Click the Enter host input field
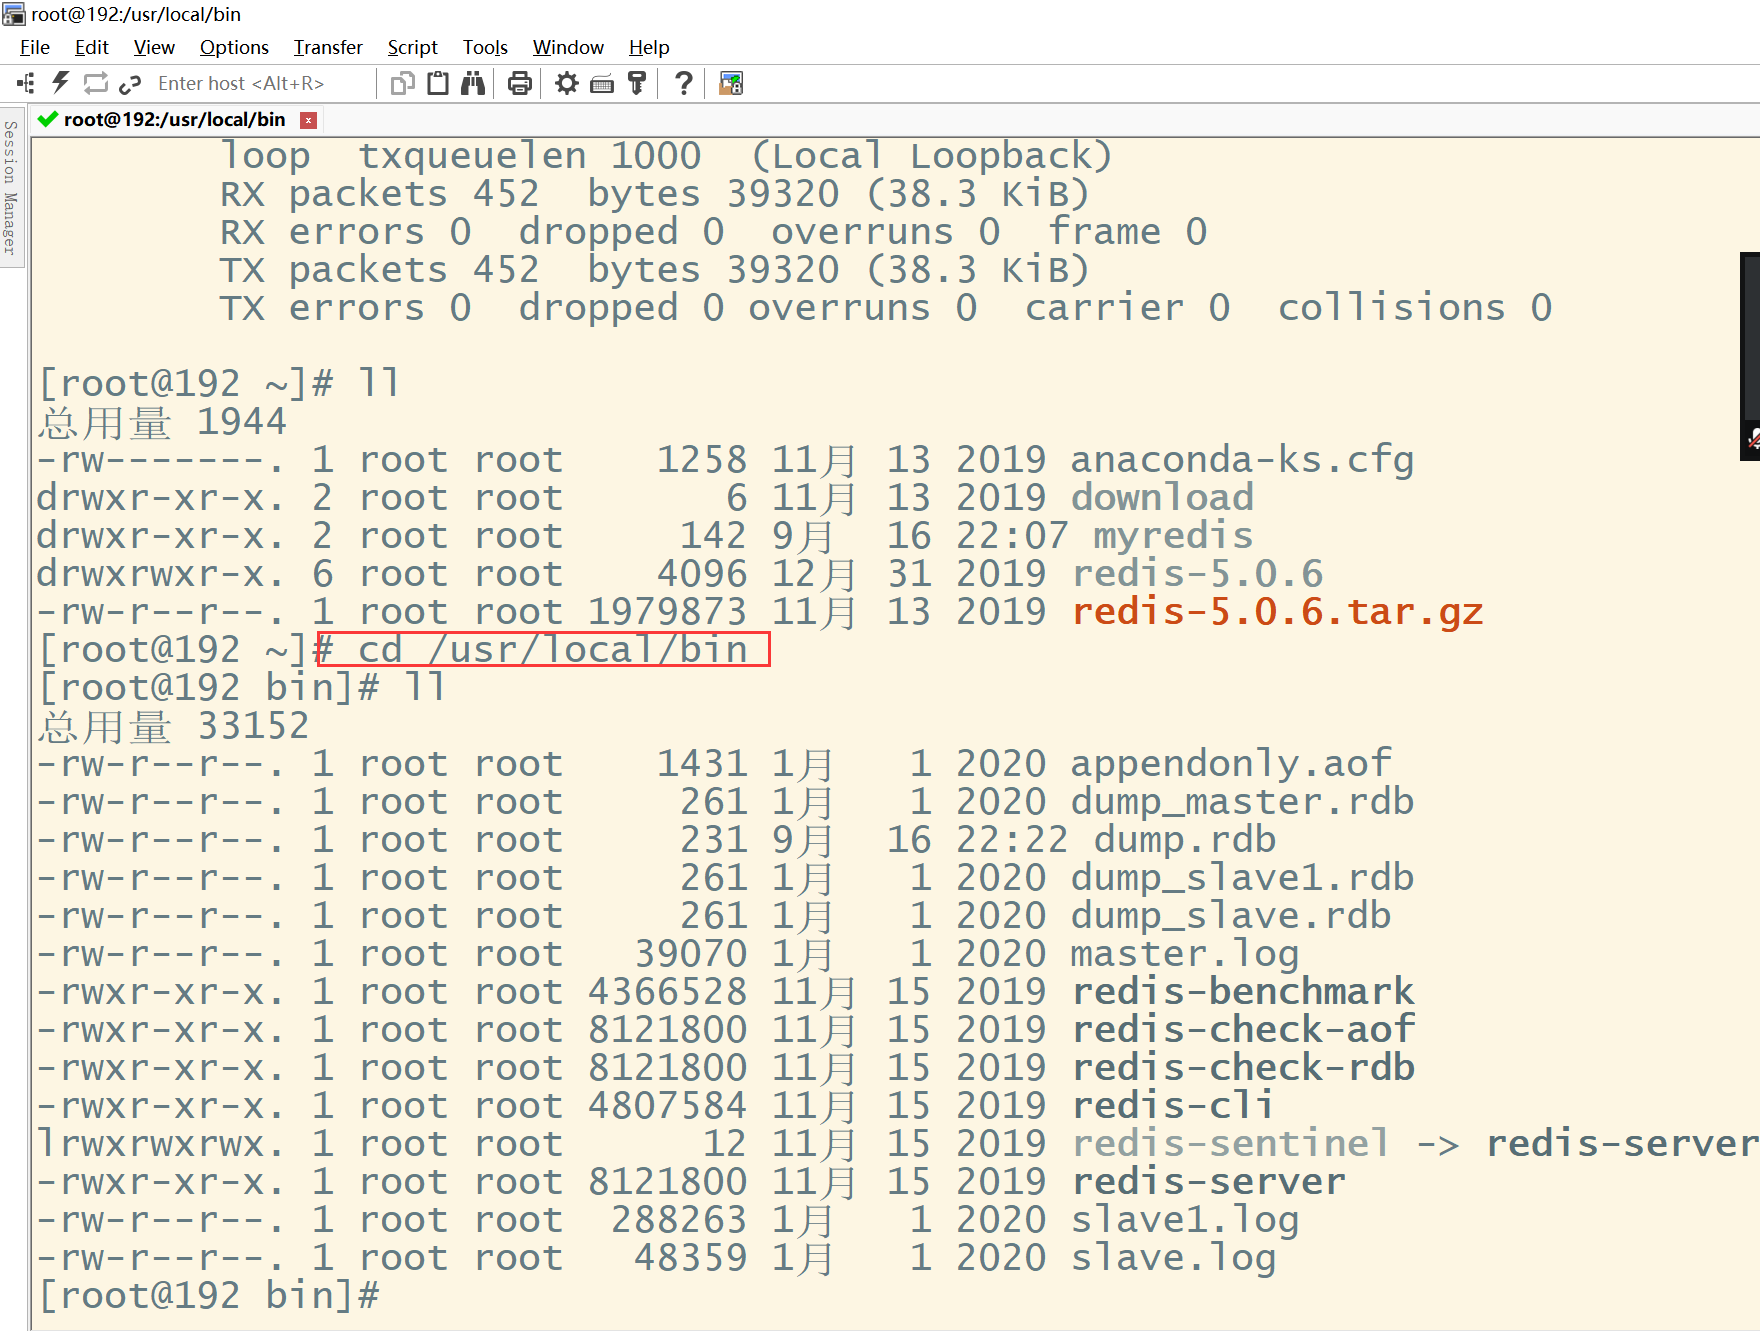Image resolution: width=1760 pixels, height=1331 pixels. tap(260, 83)
